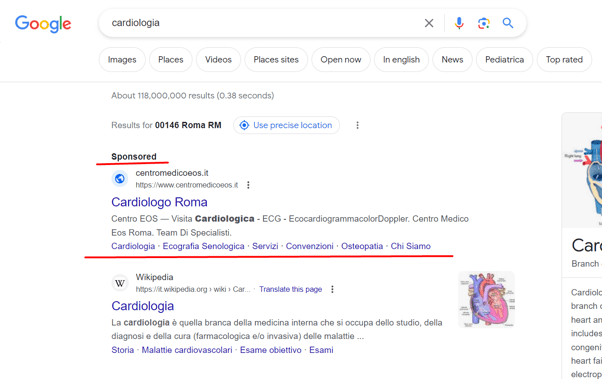
Task: Select the News filter chip
Action: [452, 60]
